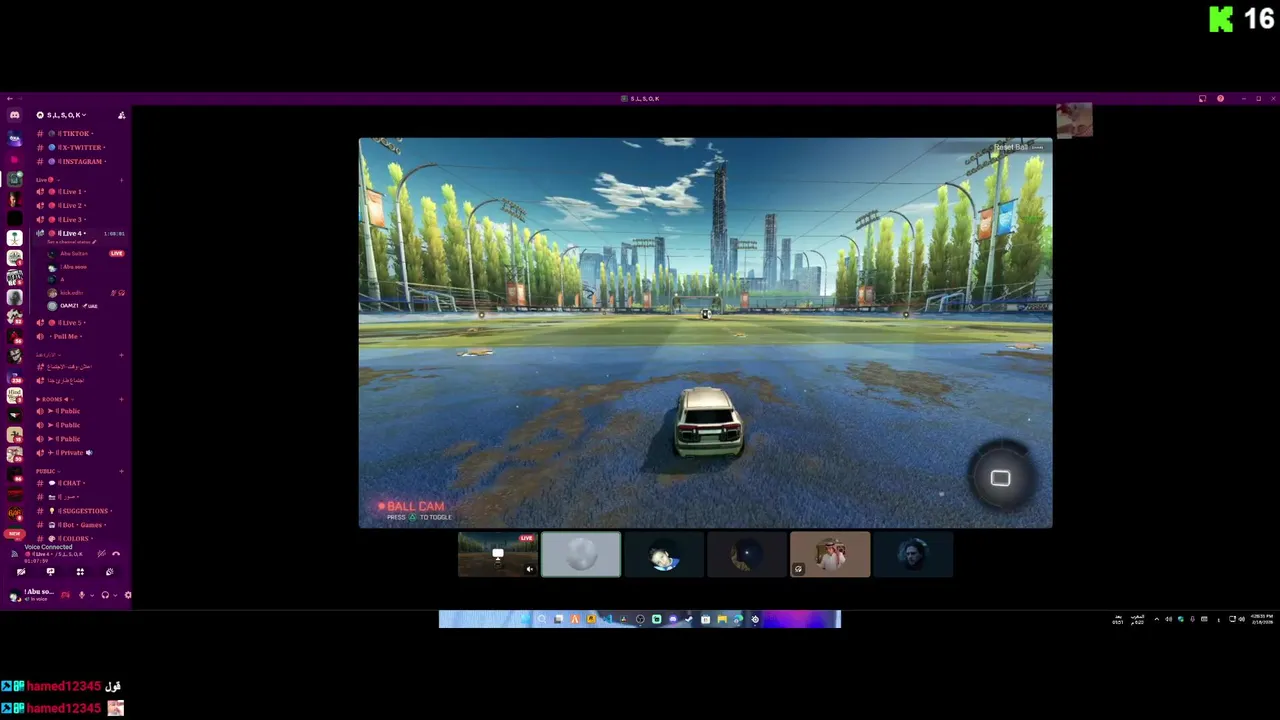The width and height of the screenshot is (1280, 720).
Task: Join the Pull Me voice channel
Action: (80, 336)
